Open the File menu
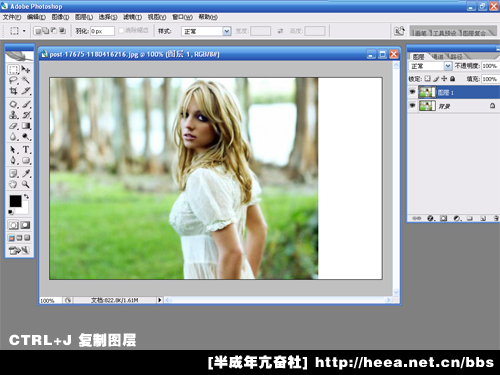Image resolution: width=500 pixels, height=375 pixels. (x=12, y=17)
